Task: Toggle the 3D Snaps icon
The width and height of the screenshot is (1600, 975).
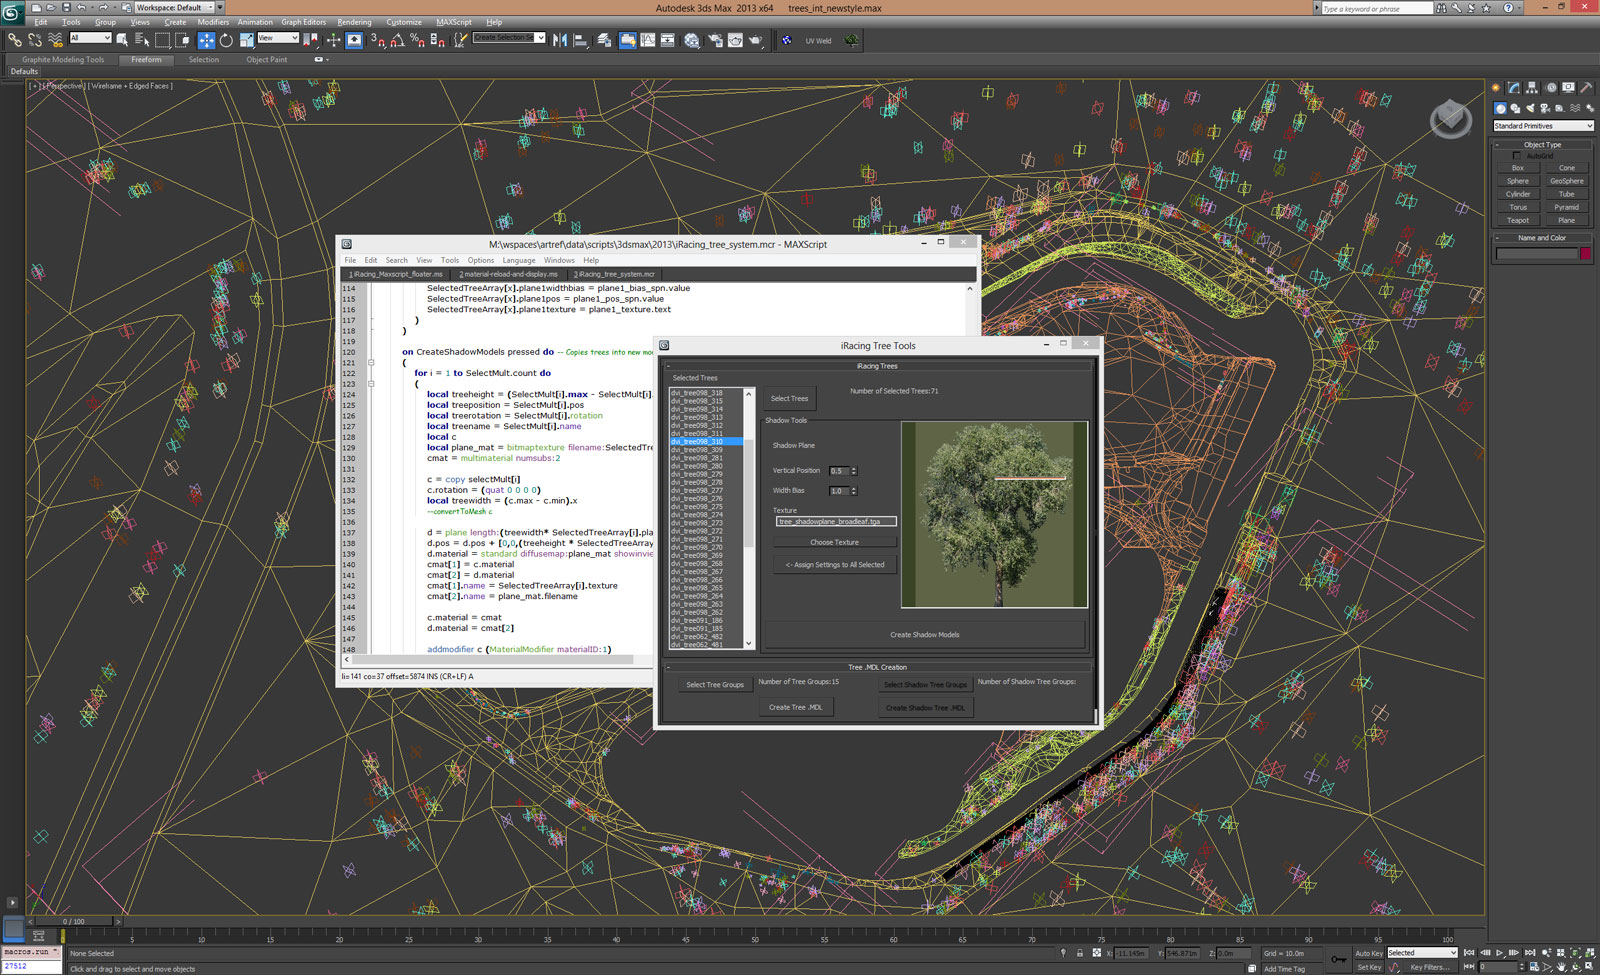Action: click(378, 40)
